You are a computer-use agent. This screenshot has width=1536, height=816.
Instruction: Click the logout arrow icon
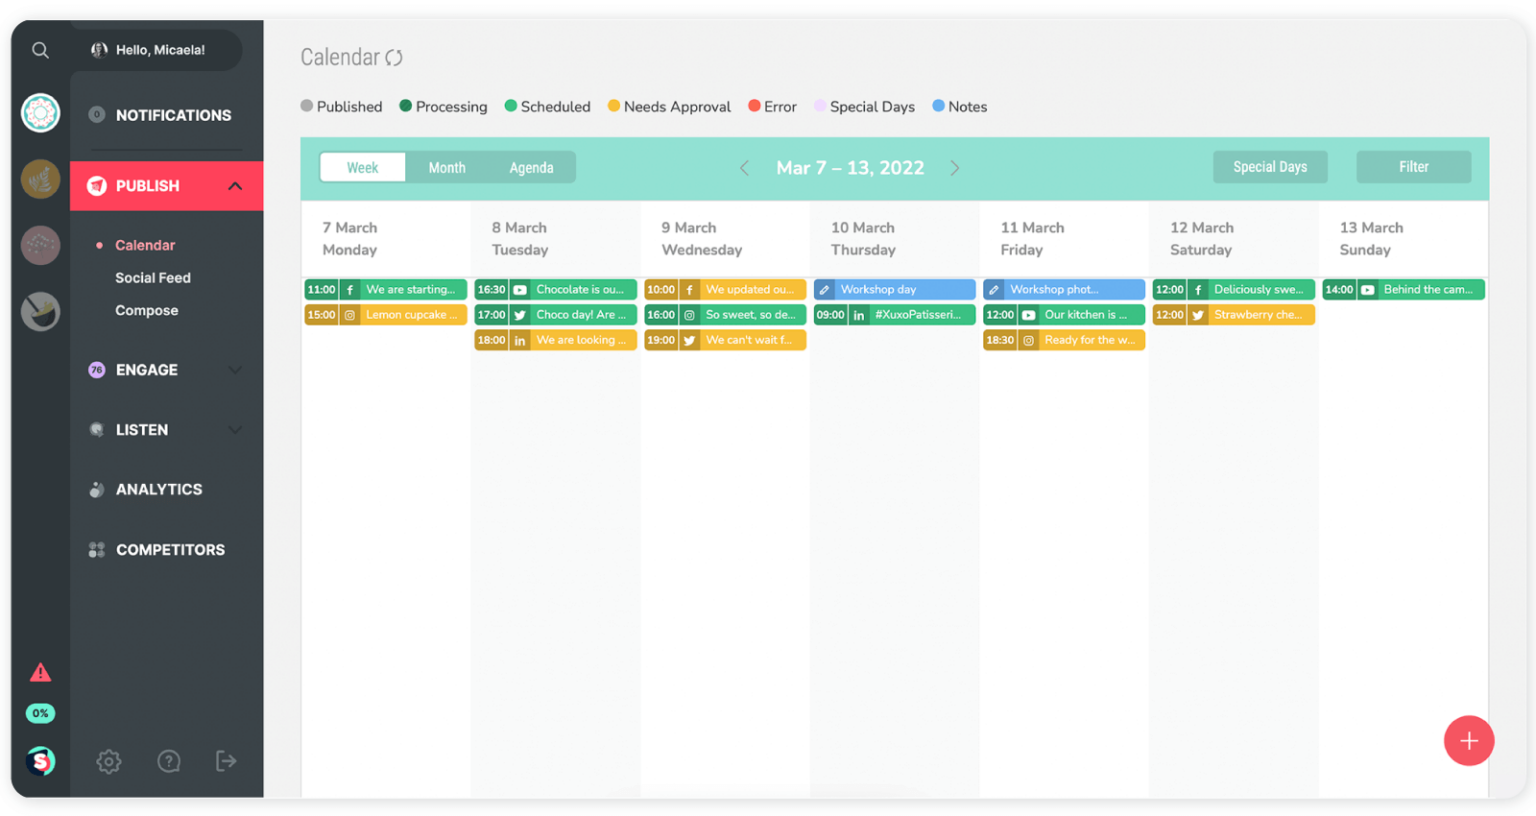point(226,761)
